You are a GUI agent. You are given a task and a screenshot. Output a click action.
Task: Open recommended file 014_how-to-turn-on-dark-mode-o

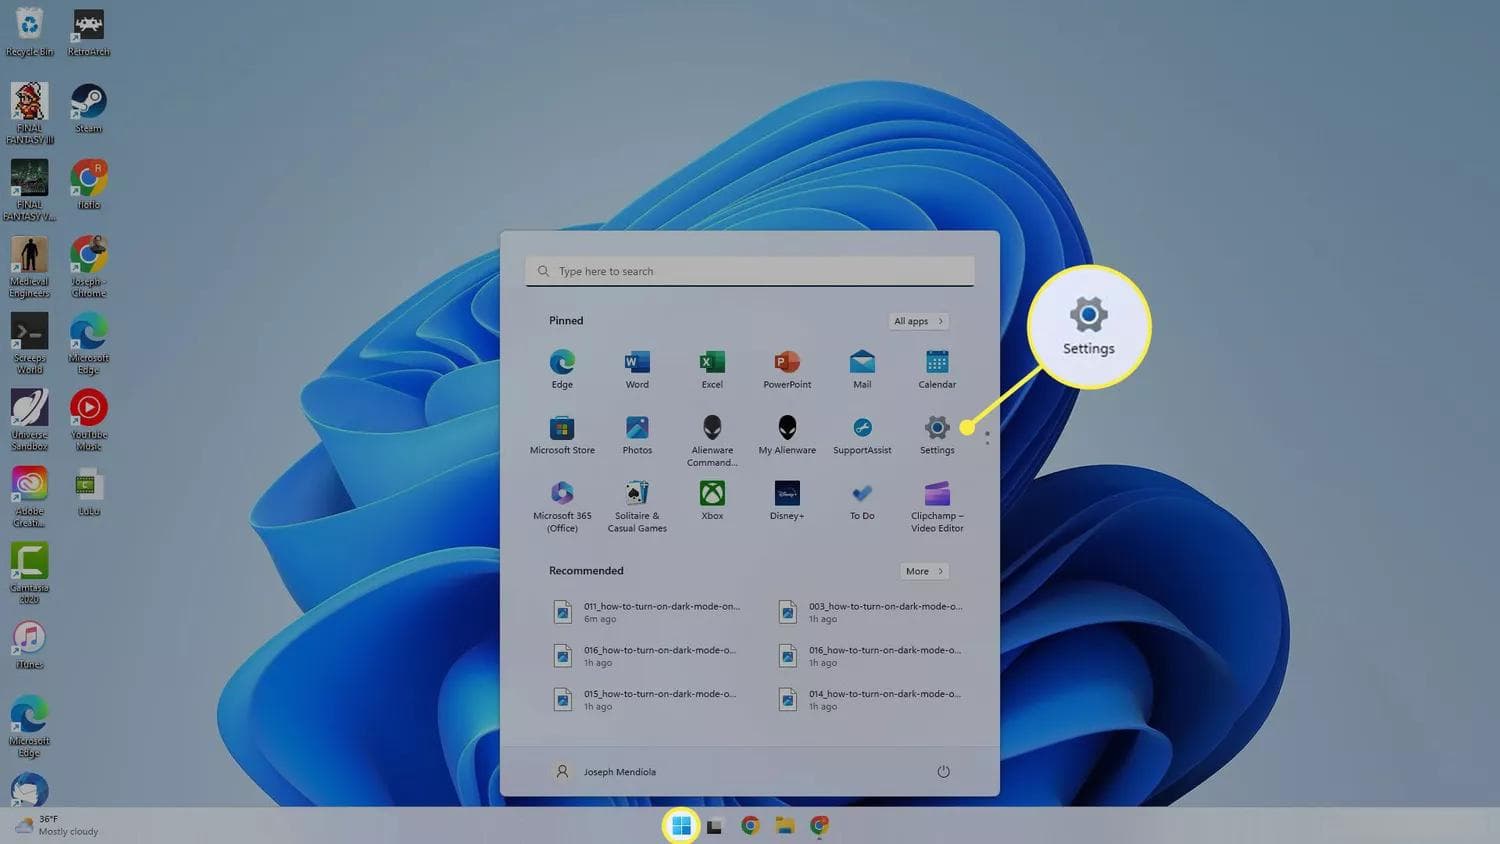point(871,700)
